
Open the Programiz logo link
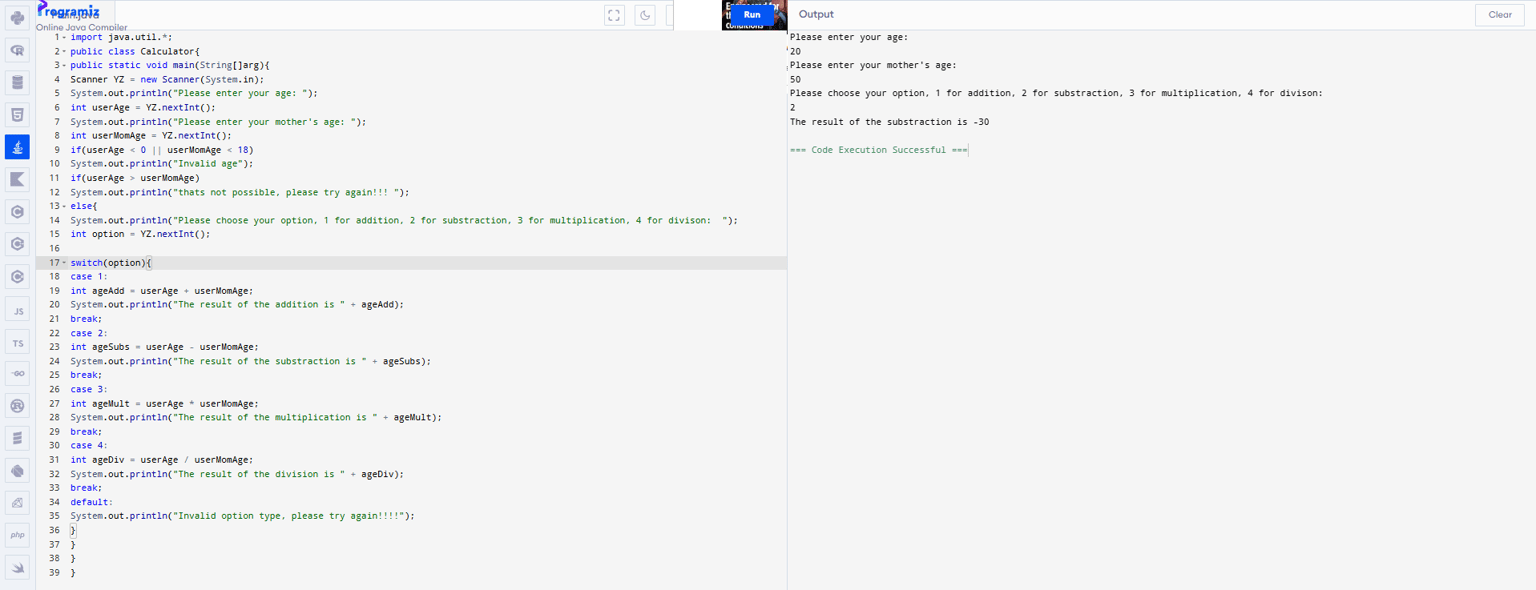coord(69,11)
